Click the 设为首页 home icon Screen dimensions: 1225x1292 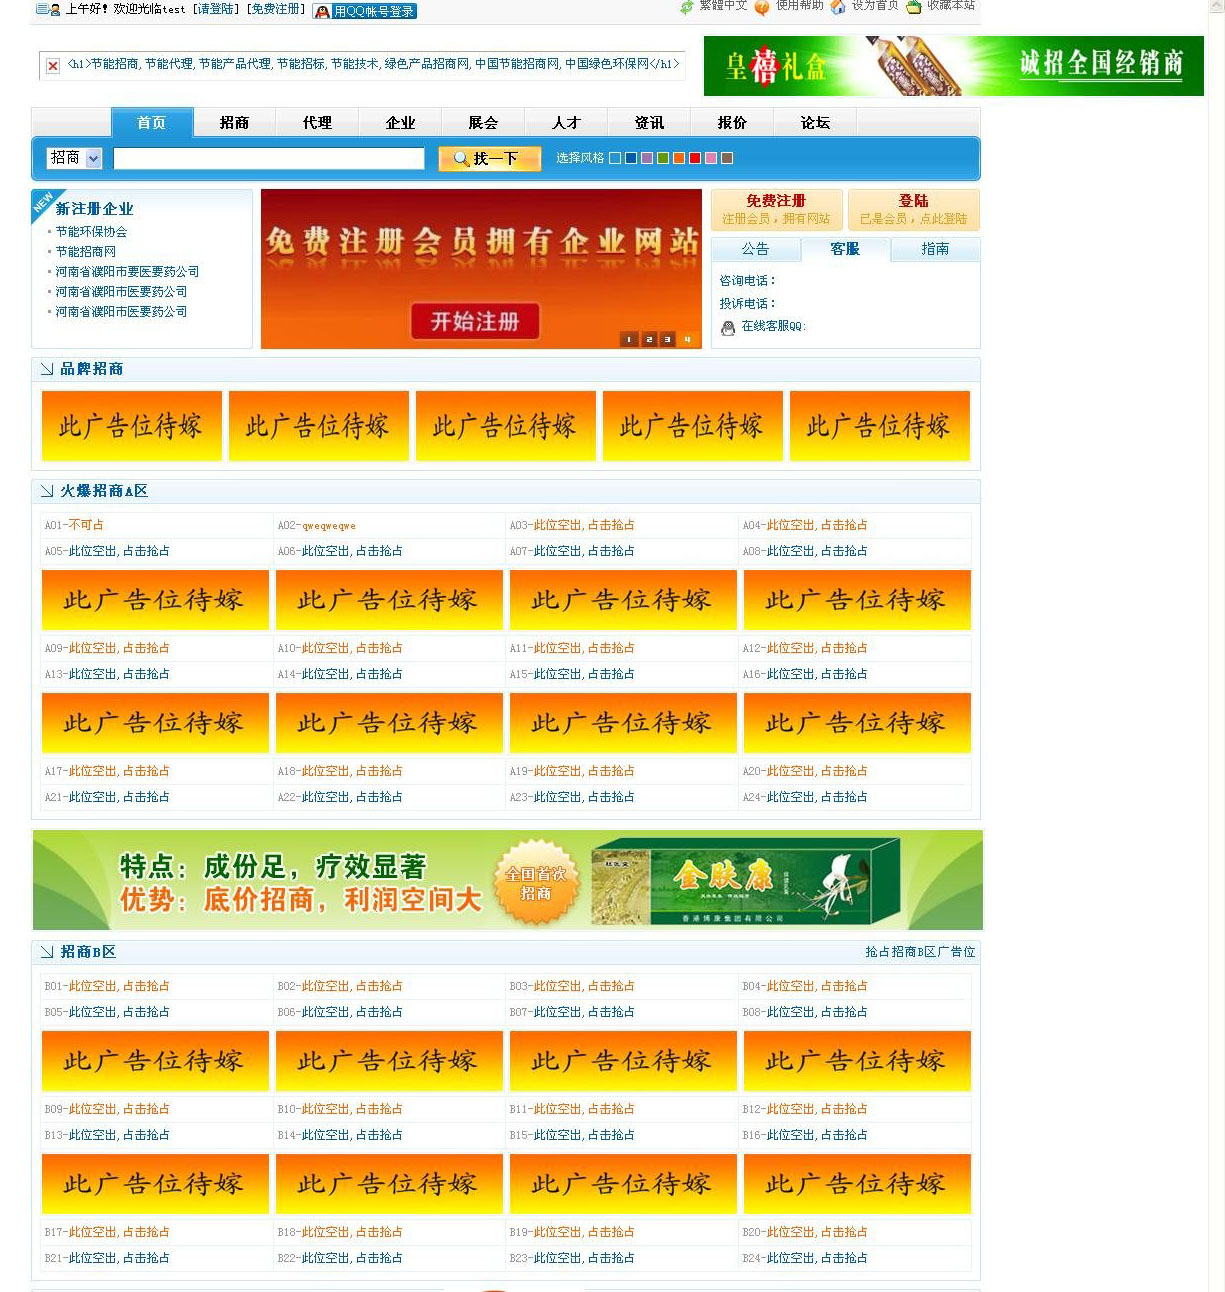838,7
